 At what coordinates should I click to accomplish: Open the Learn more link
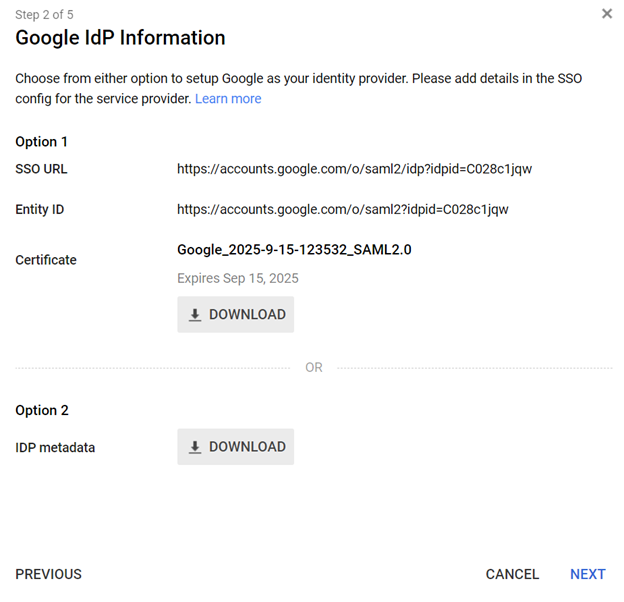point(228,99)
